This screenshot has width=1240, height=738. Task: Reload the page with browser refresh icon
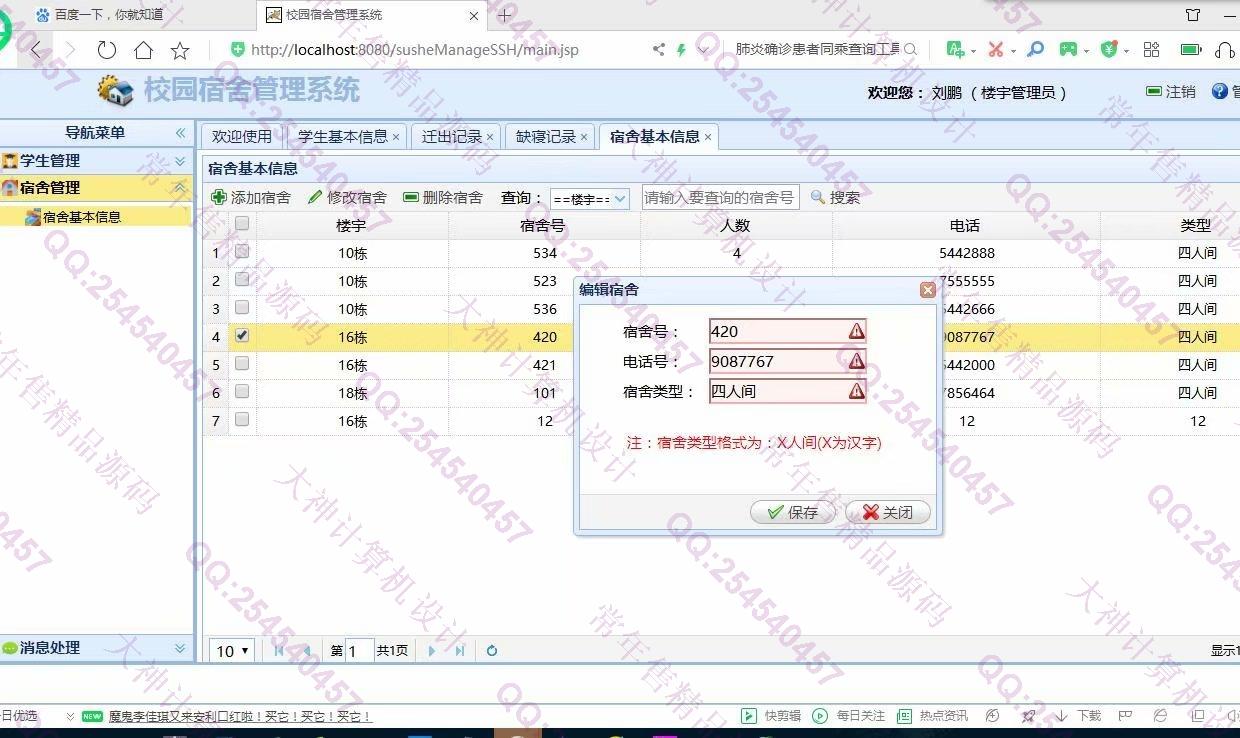pyautogui.click(x=106, y=50)
